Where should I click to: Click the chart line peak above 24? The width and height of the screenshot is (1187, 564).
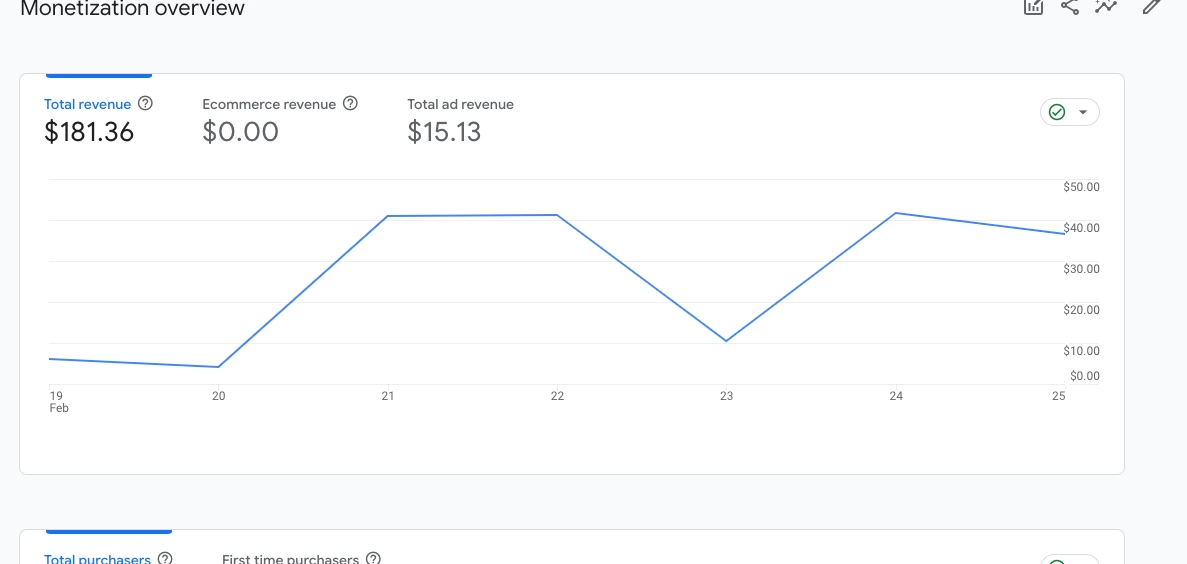(896, 213)
